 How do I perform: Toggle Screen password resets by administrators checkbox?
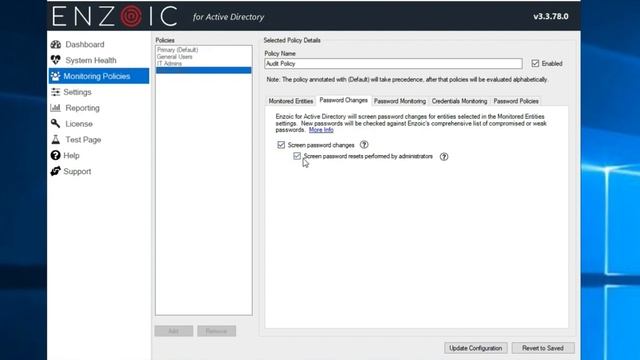297,156
